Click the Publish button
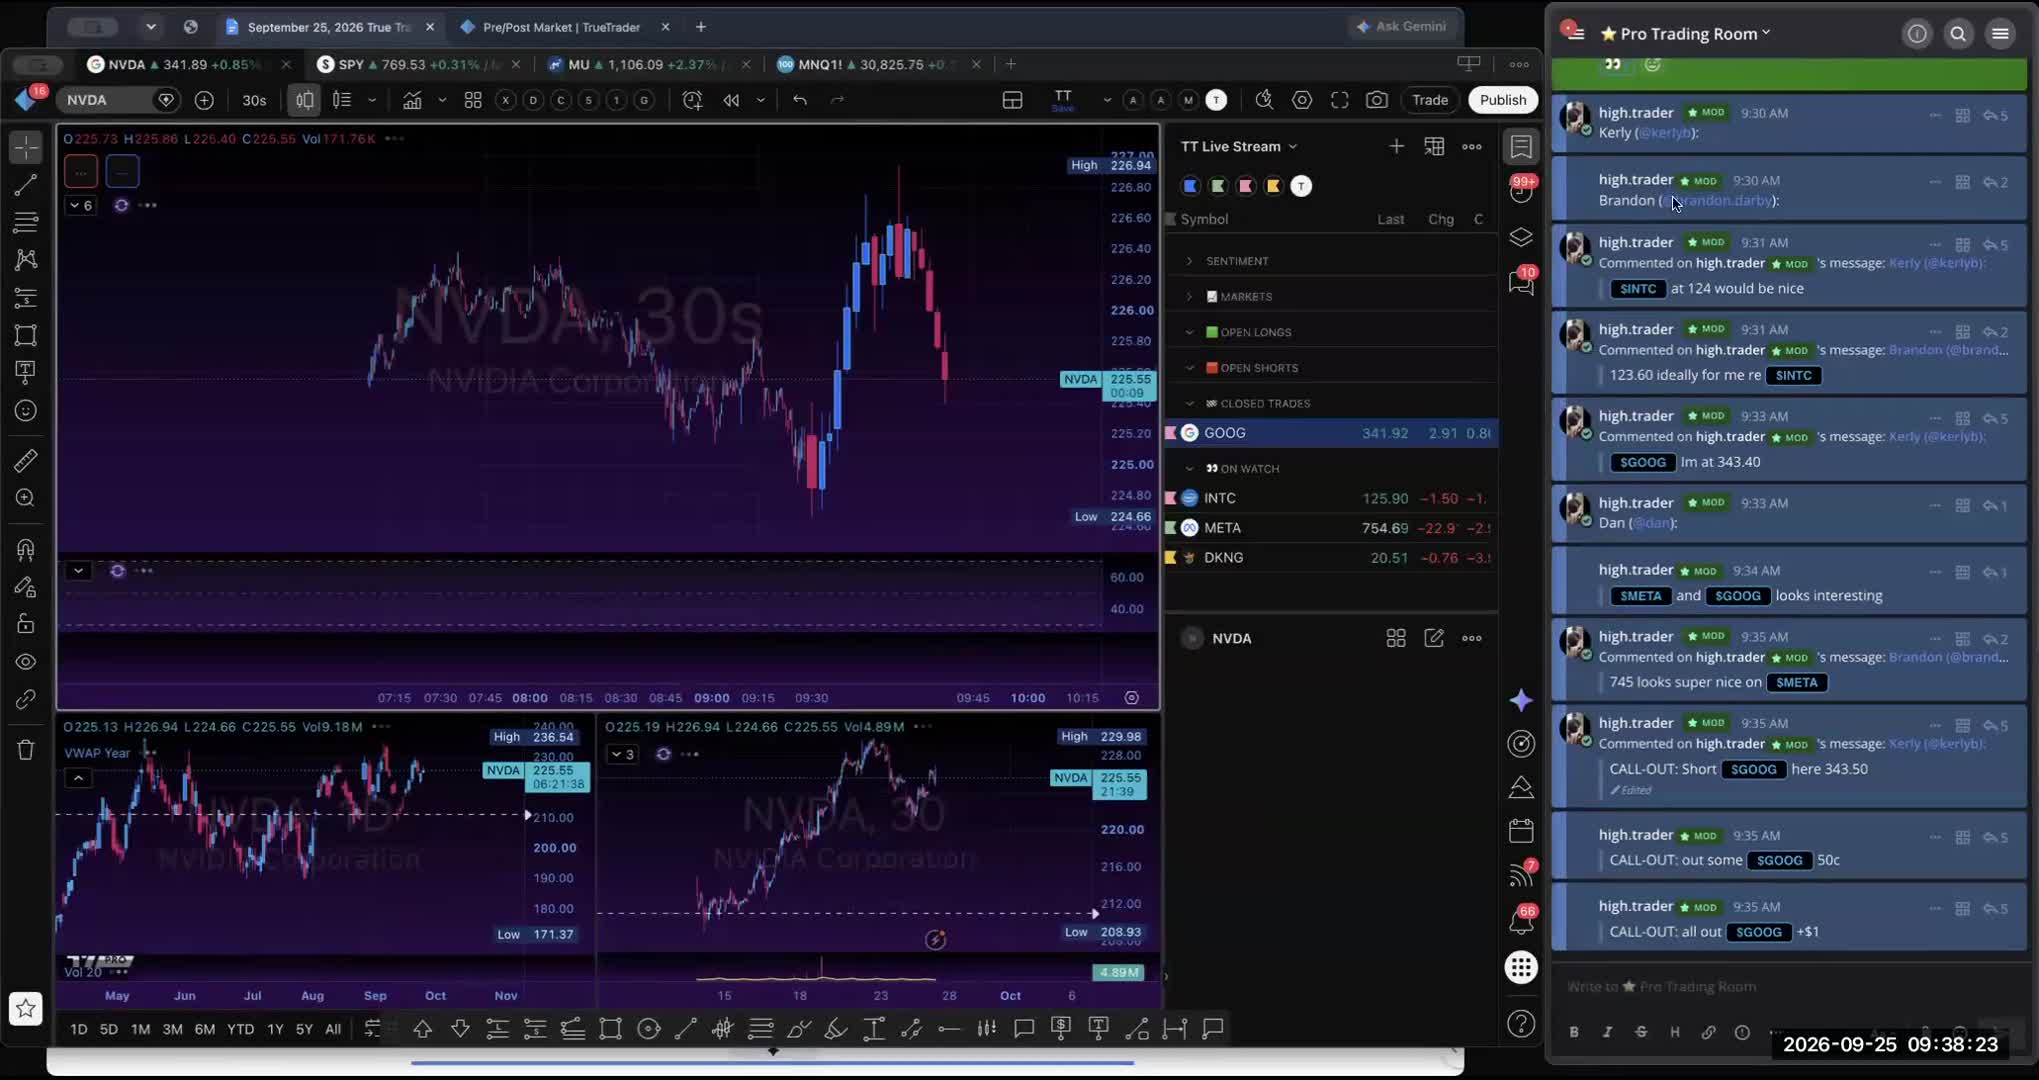 pos(1503,100)
